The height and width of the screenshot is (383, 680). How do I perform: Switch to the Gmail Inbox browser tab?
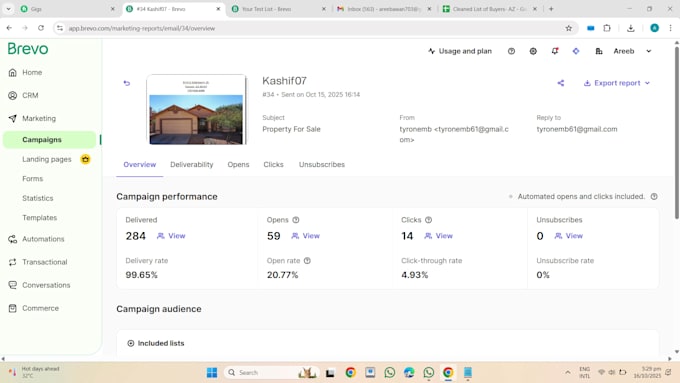[x=384, y=9]
